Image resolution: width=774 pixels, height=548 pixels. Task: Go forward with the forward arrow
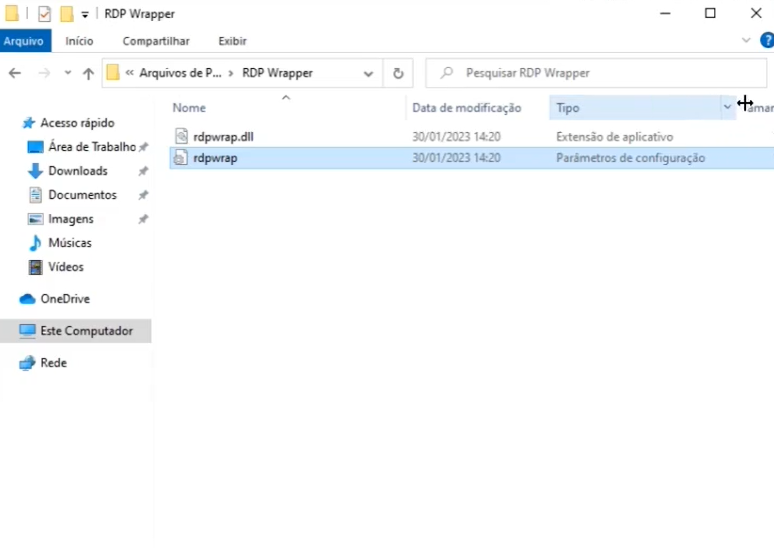44,74
